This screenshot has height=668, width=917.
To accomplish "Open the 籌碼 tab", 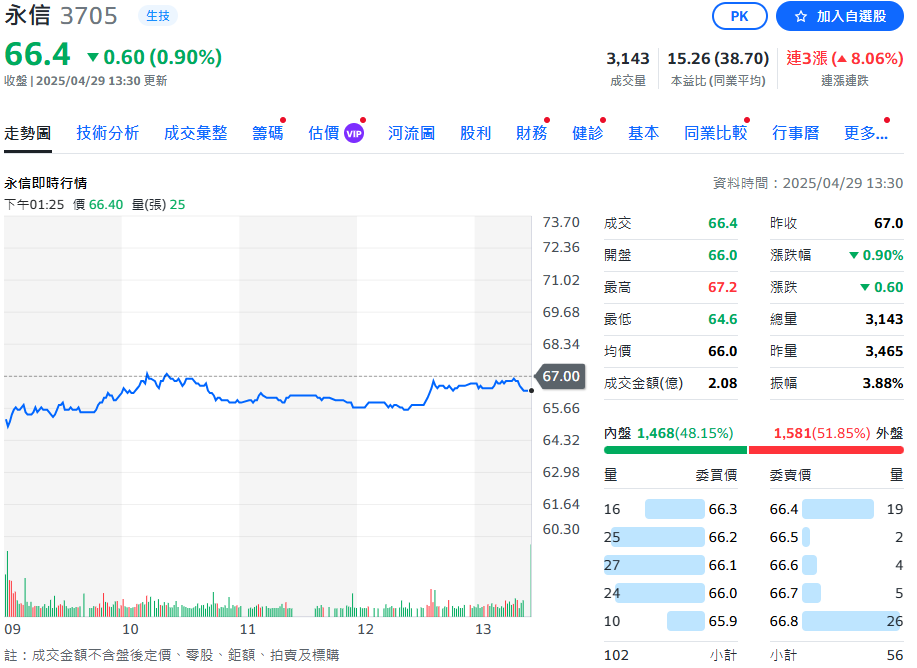I will [267, 133].
